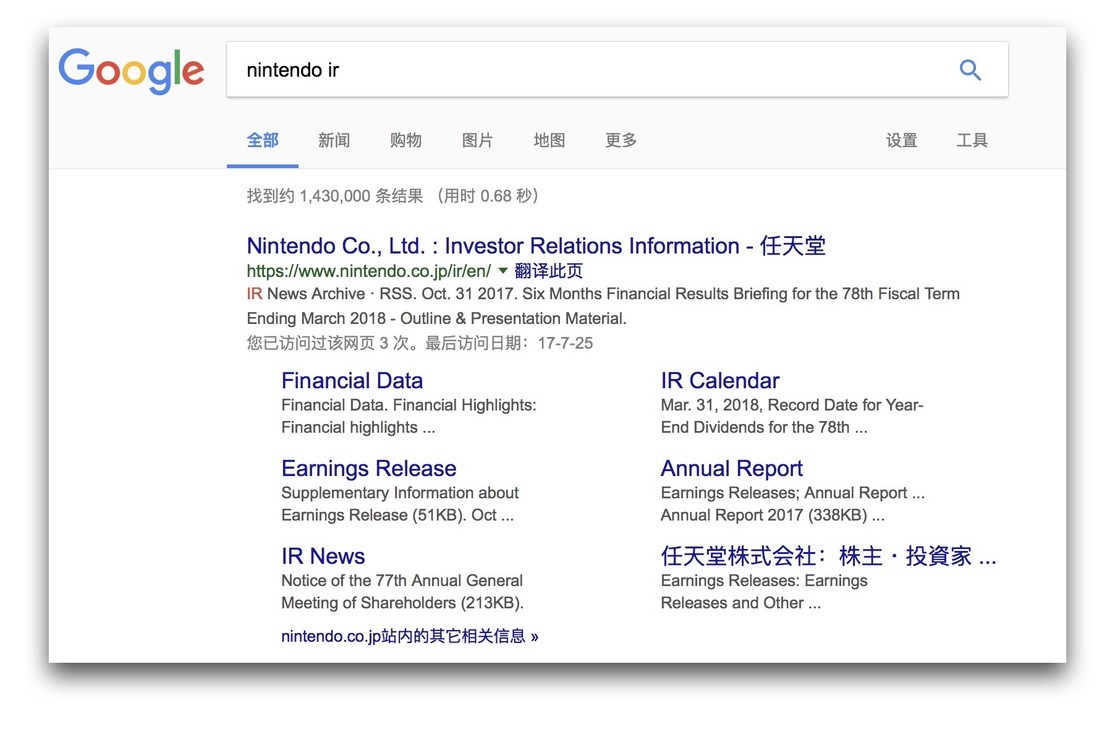Select the 全部 tab

[262, 140]
